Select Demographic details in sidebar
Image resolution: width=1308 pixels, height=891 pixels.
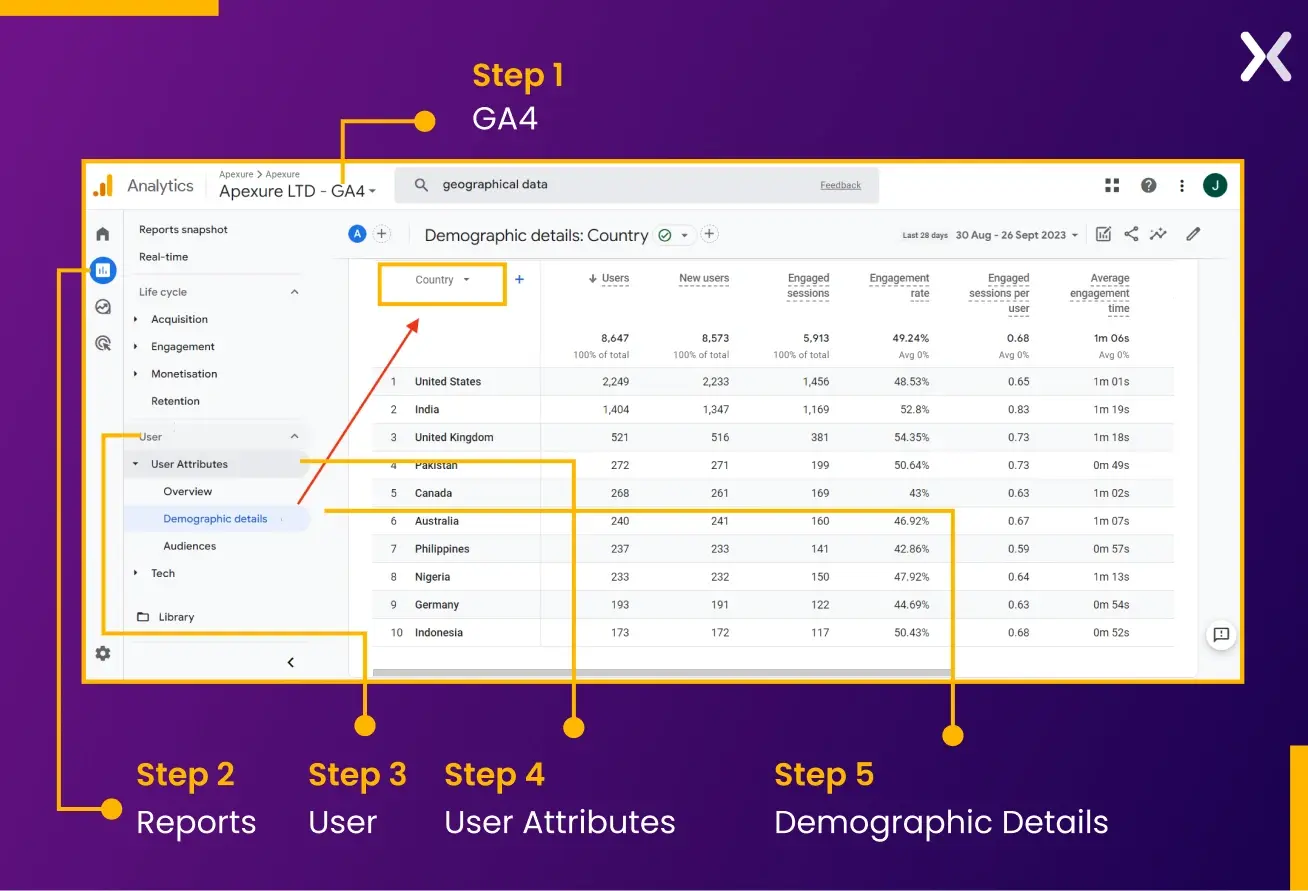pyautogui.click(x=216, y=519)
